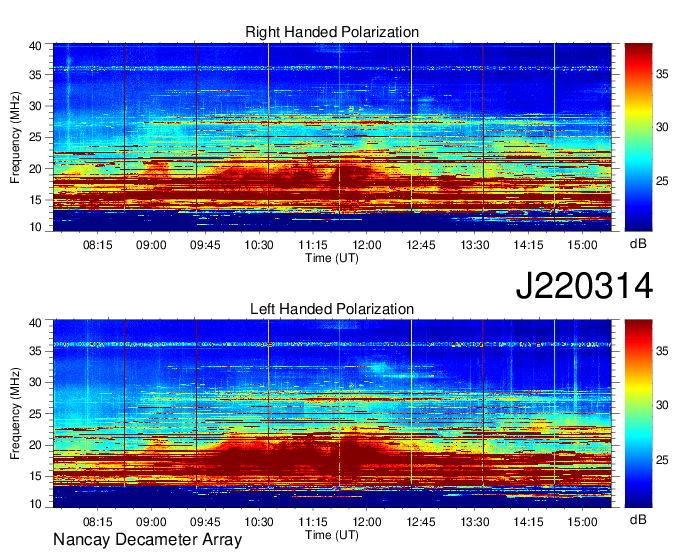Screen dimensions: 680x552
Task: Click the Left Handed Polarization color scale bar
Action: (638, 414)
